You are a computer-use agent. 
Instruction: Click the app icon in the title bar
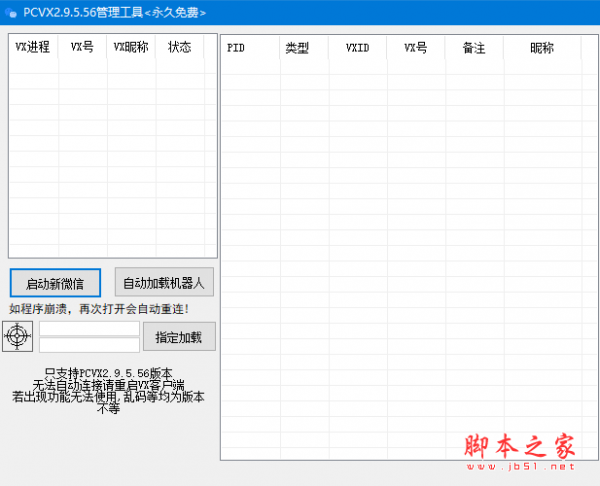pos(11,13)
